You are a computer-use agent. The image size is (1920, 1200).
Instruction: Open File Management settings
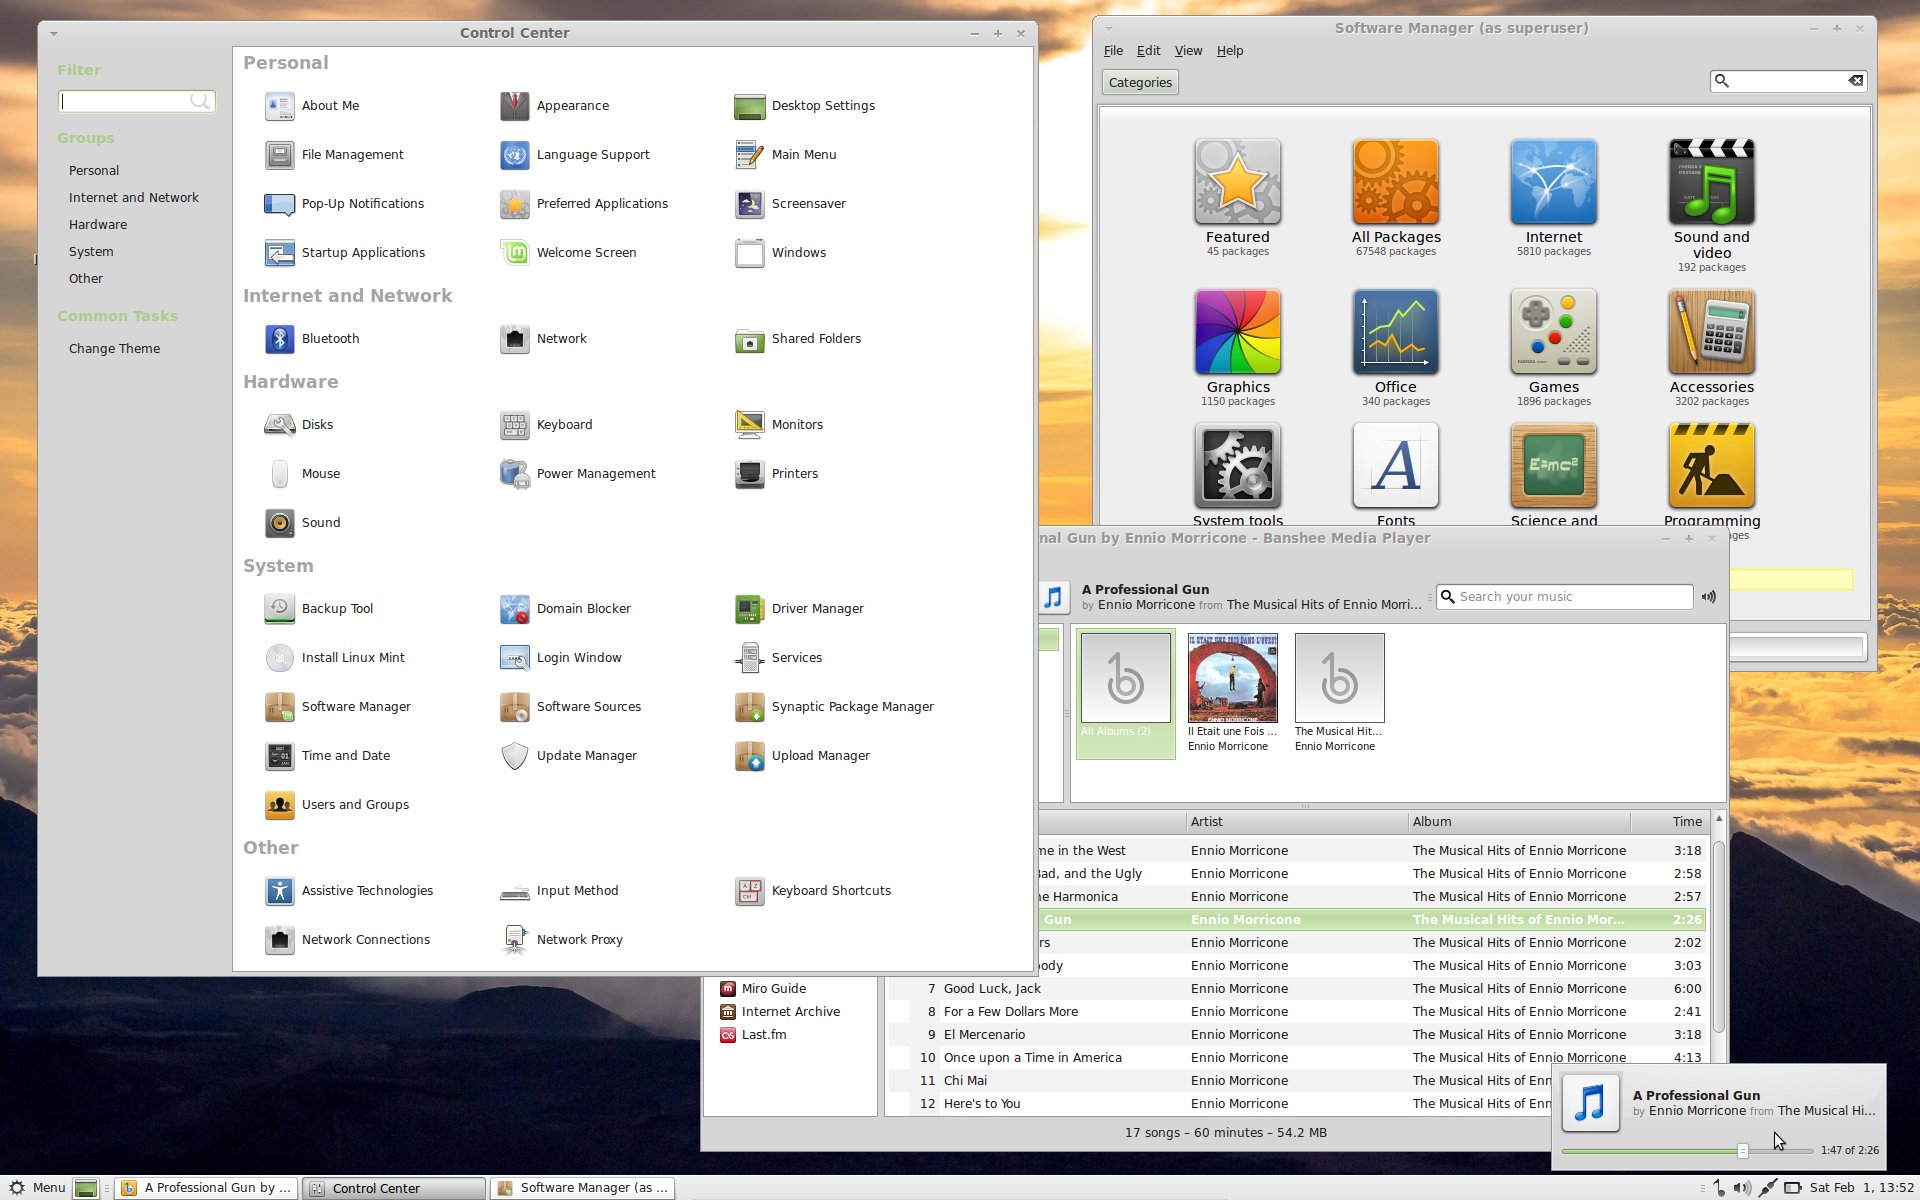334,154
